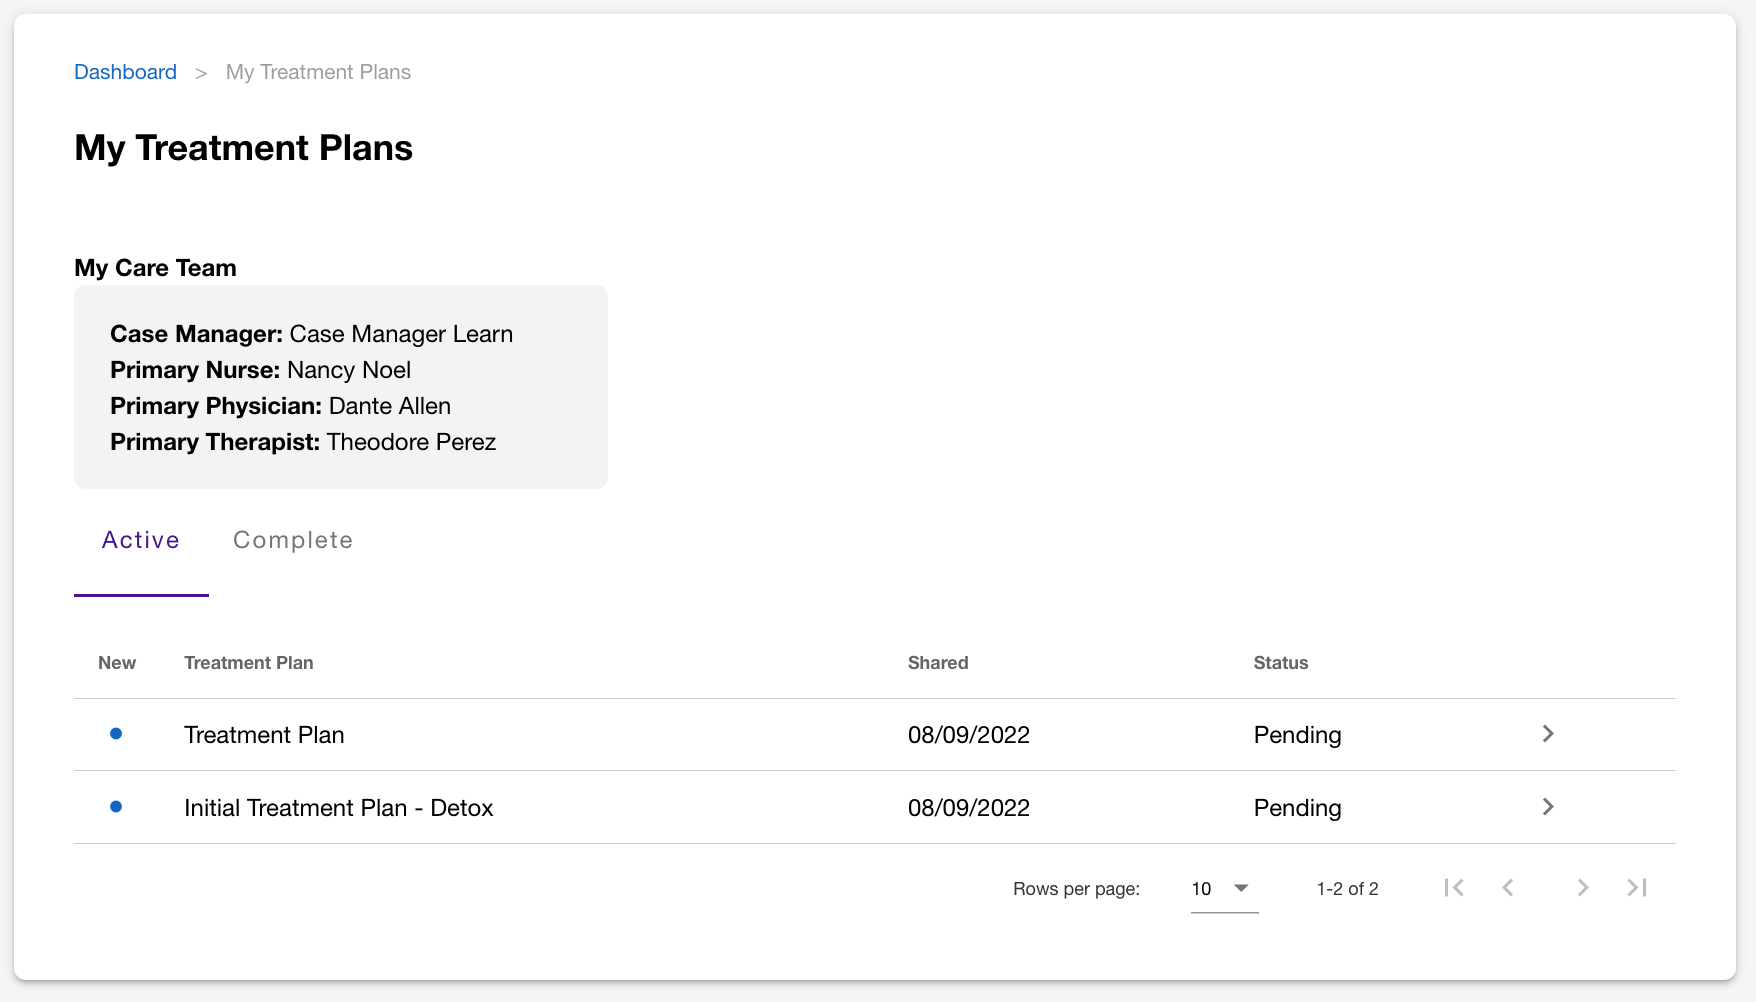Click the previous page arrow icon
Image resolution: width=1756 pixels, height=1002 pixels.
(1508, 888)
